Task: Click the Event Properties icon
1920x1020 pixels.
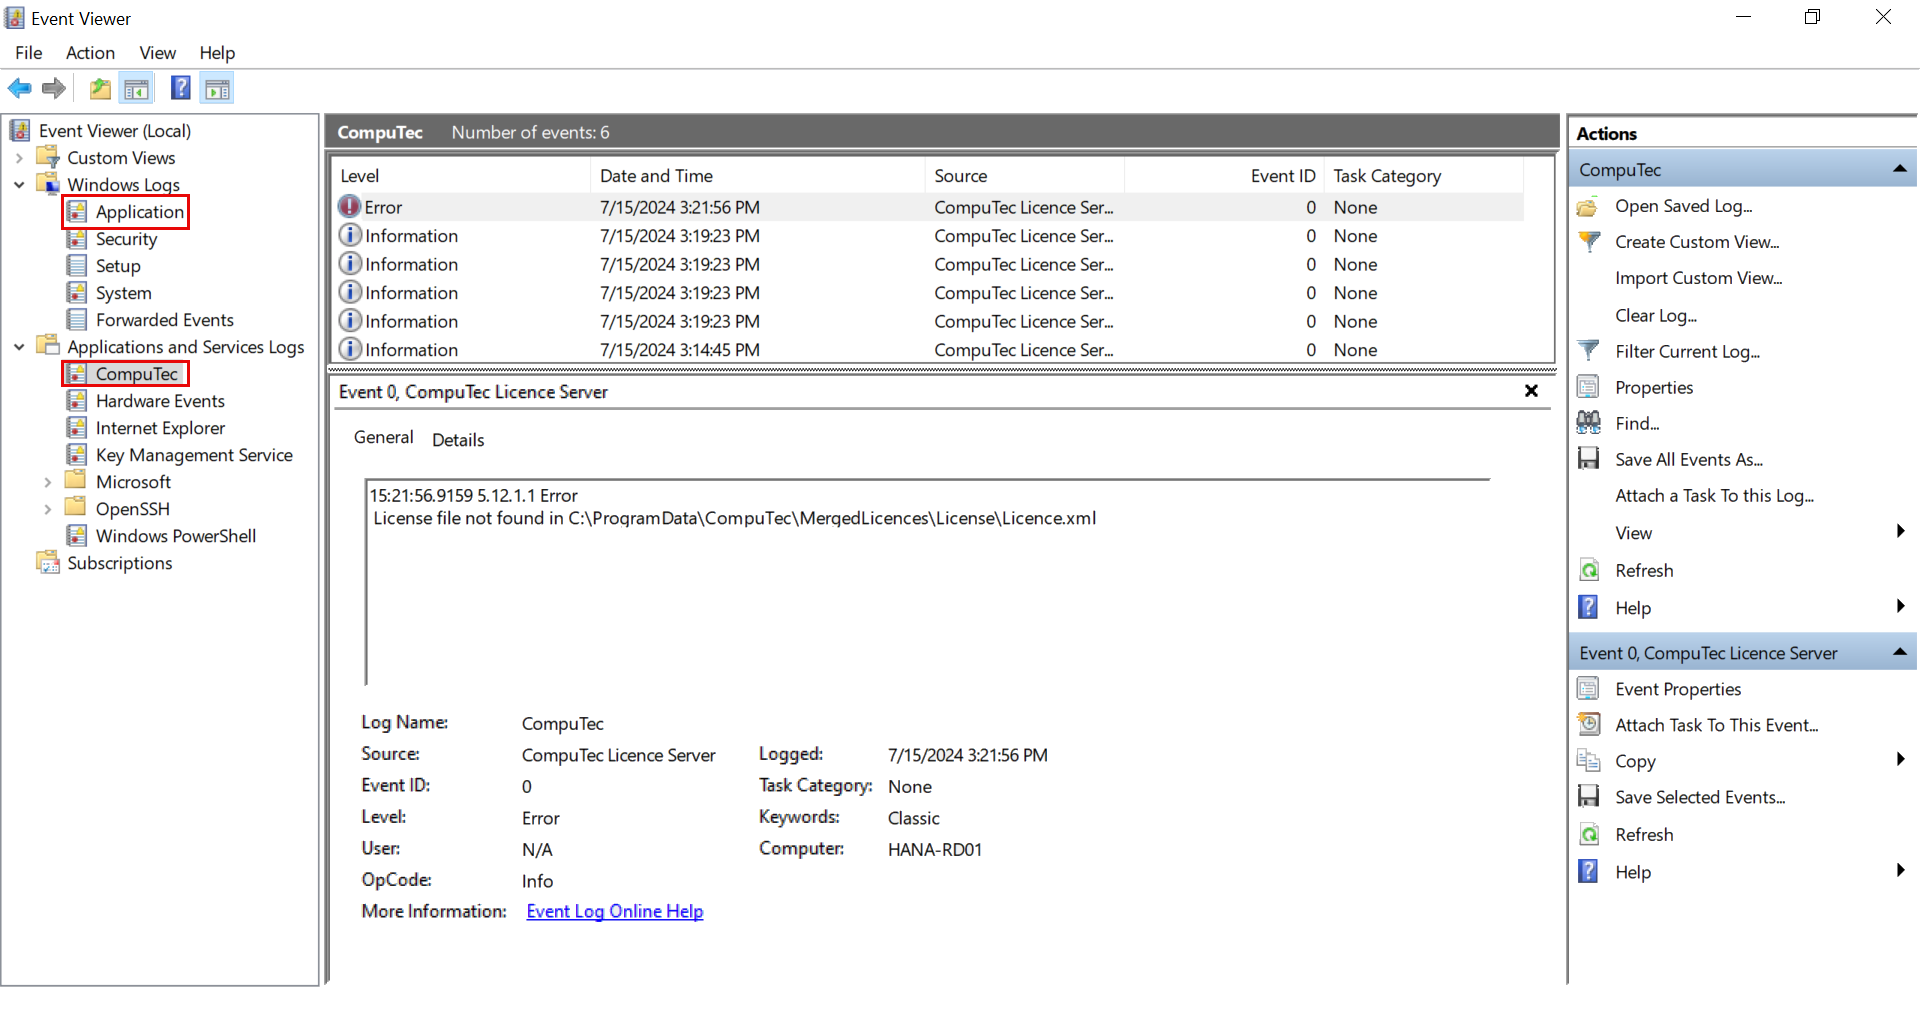Action: point(1590,688)
